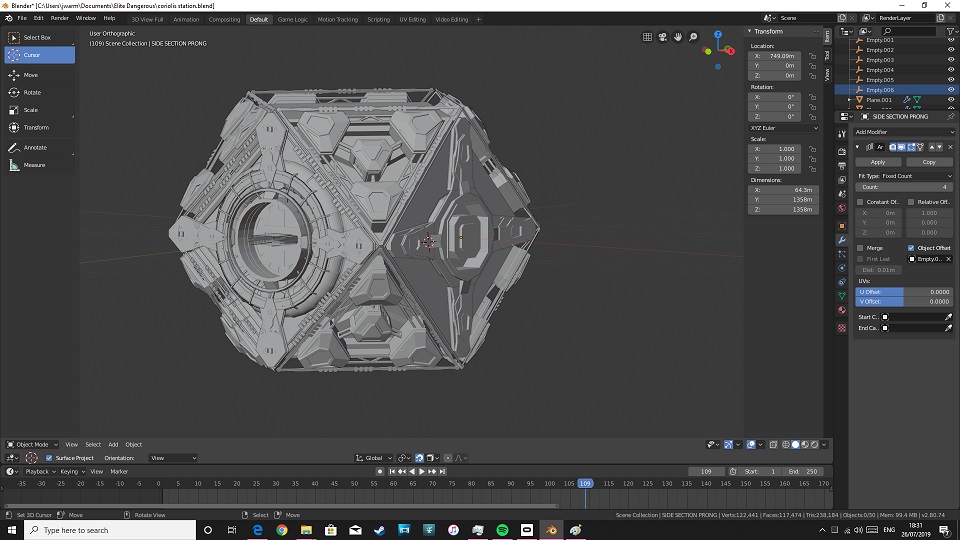
Task: Open the World properties tab
Action: pyautogui.click(x=842, y=208)
